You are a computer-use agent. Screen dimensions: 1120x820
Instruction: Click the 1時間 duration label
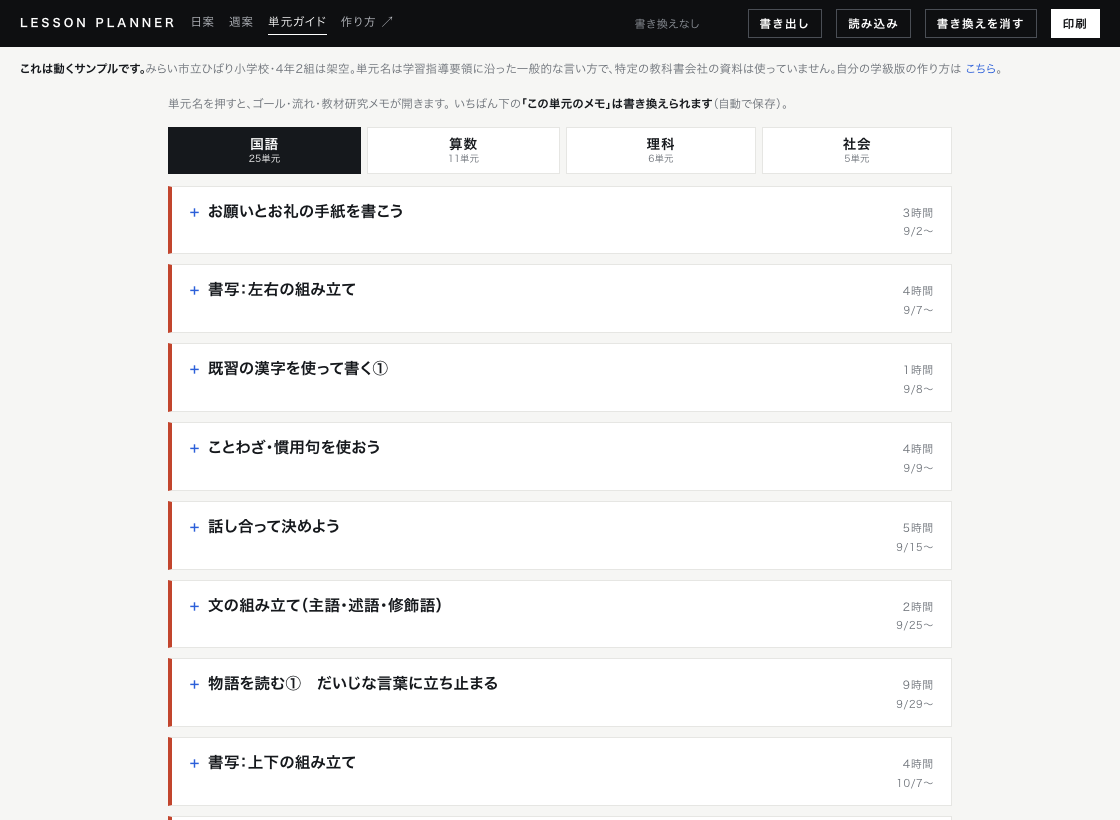click(918, 370)
